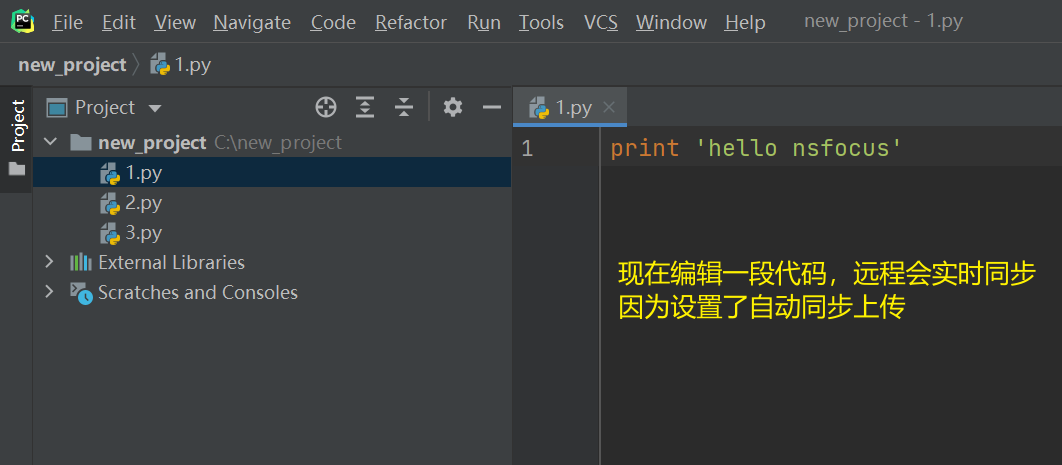Click the Collapse All icon in Project panel
Viewport: 1062px width, 465px height.
[x=403, y=107]
